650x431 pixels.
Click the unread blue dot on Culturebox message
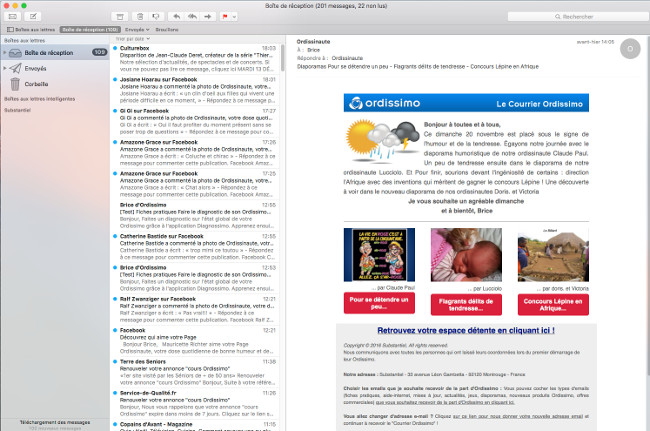click(x=115, y=48)
